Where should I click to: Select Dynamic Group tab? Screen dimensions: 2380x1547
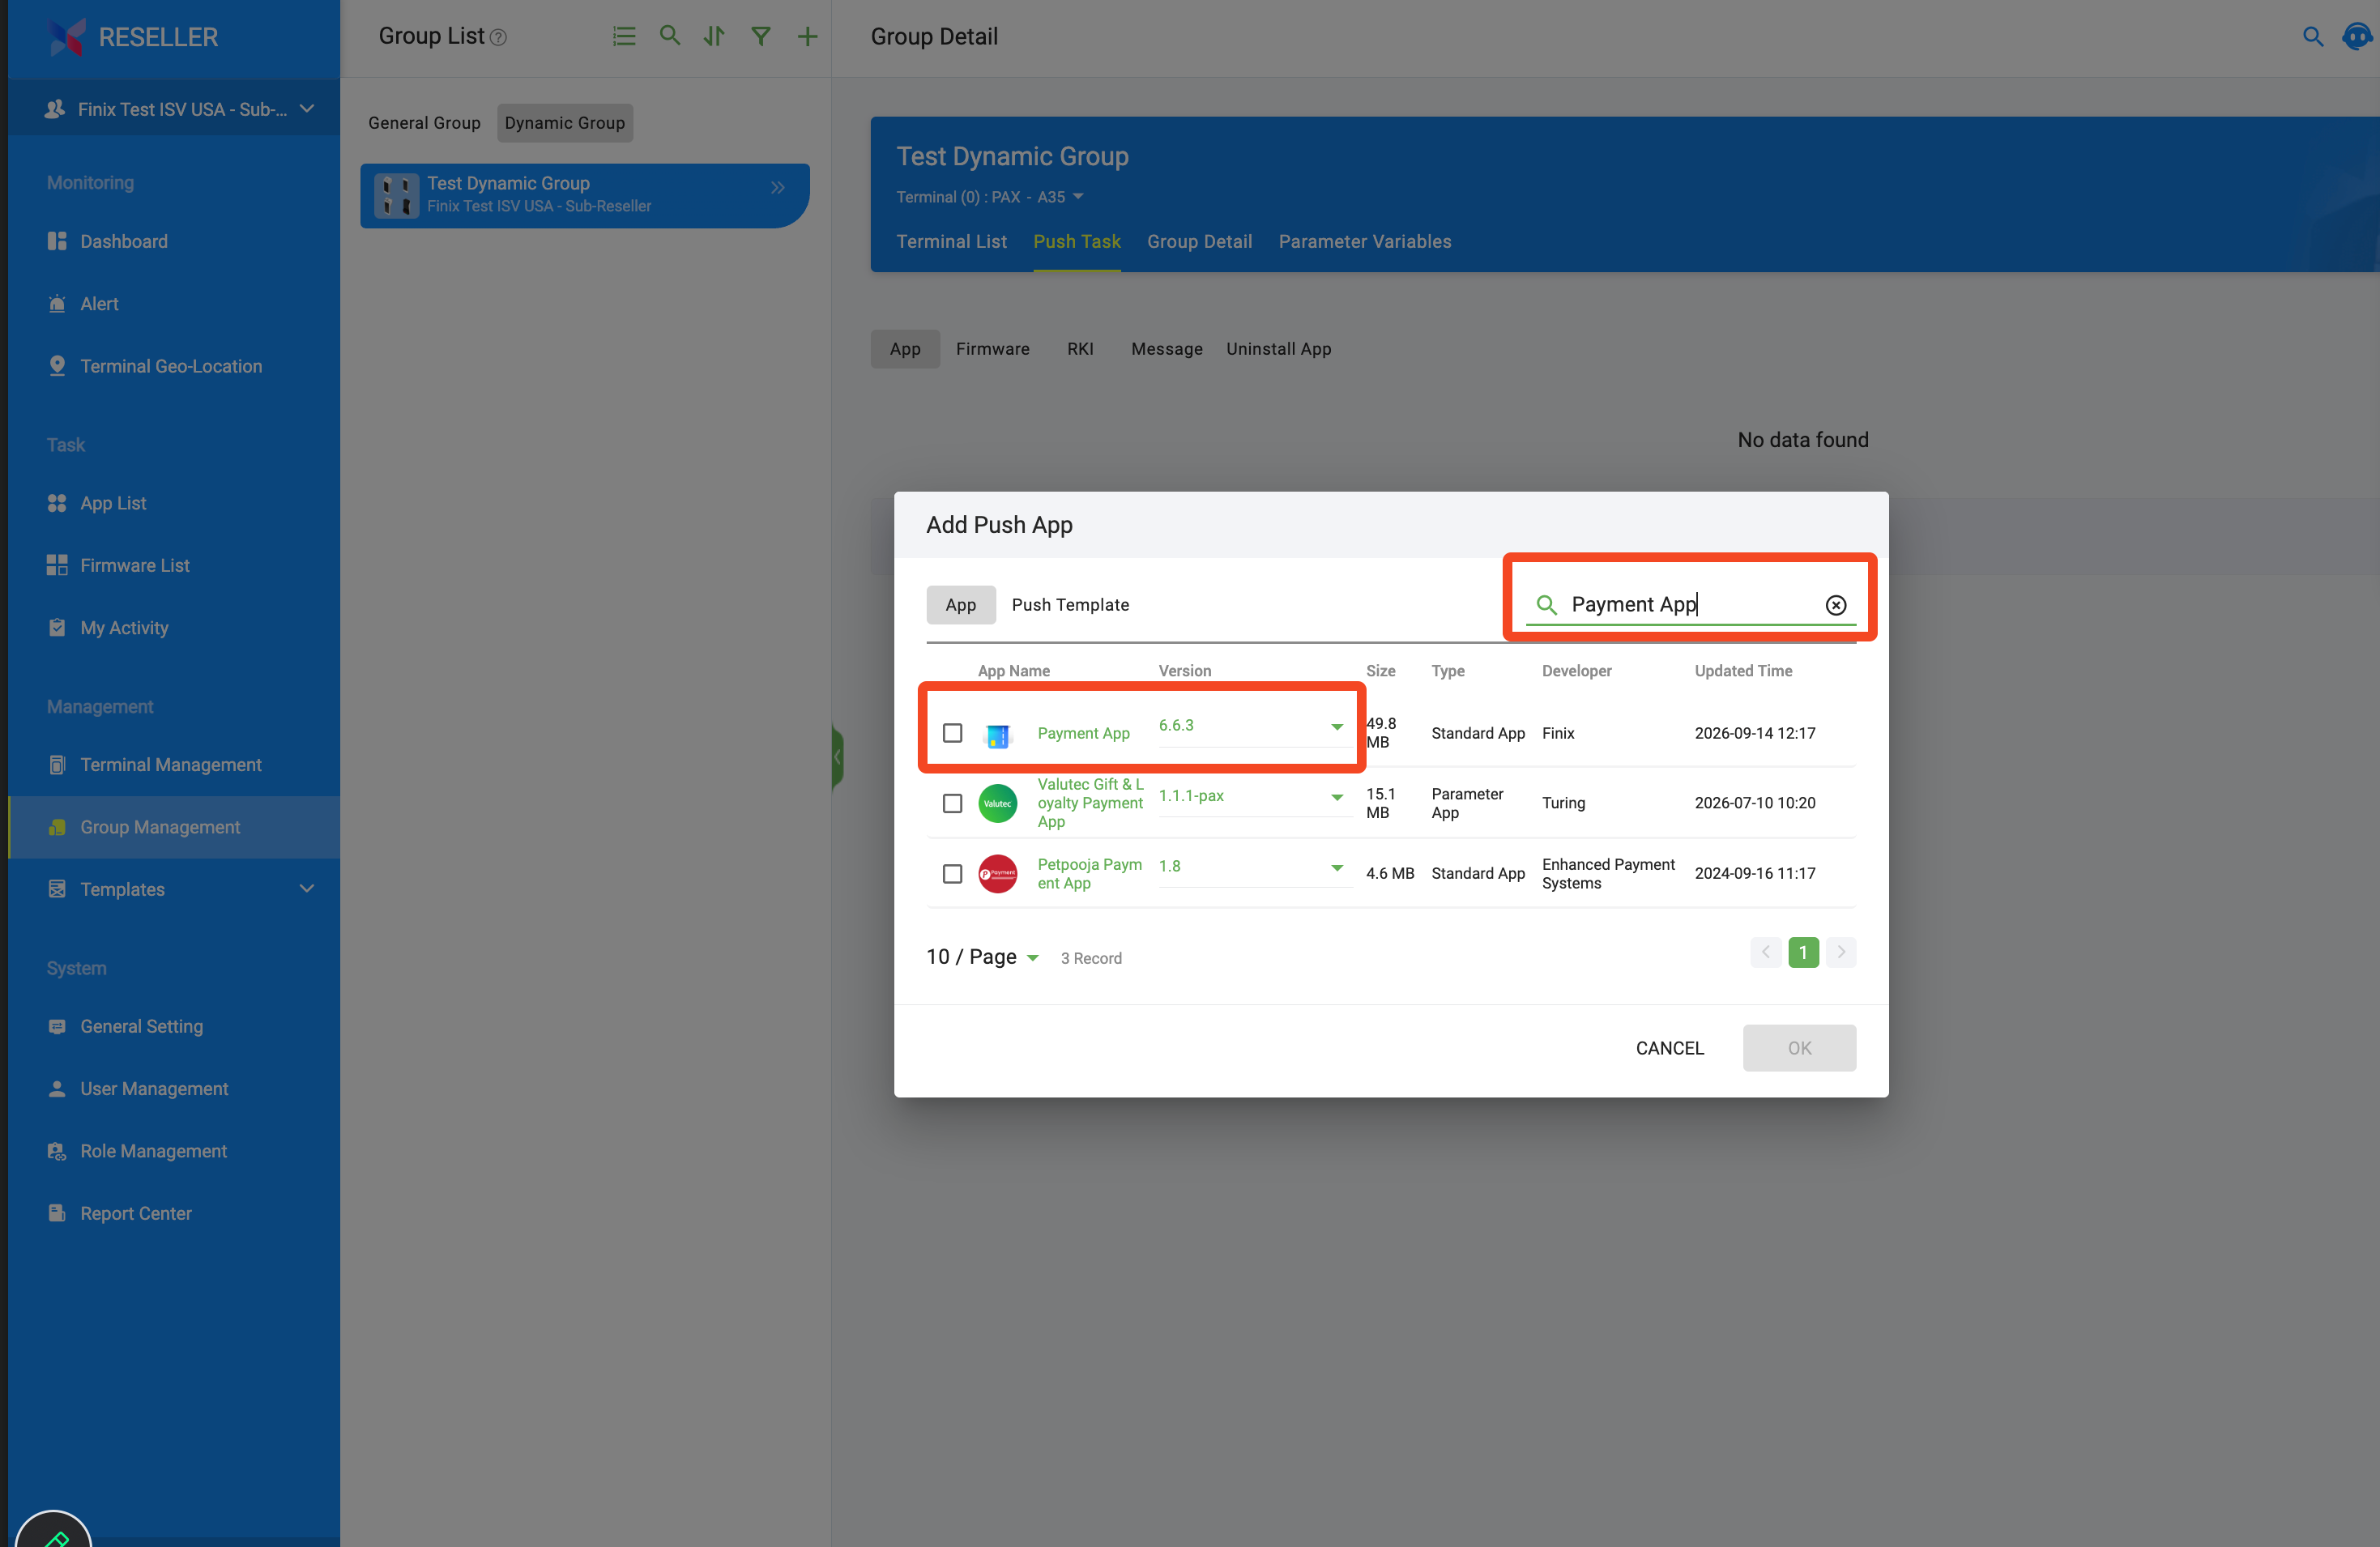click(564, 122)
